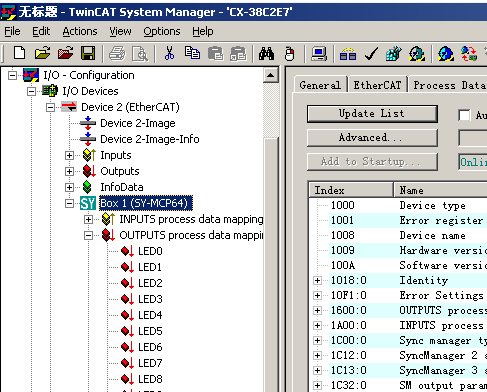Click the Check Configuration checkmark icon

click(x=371, y=53)
